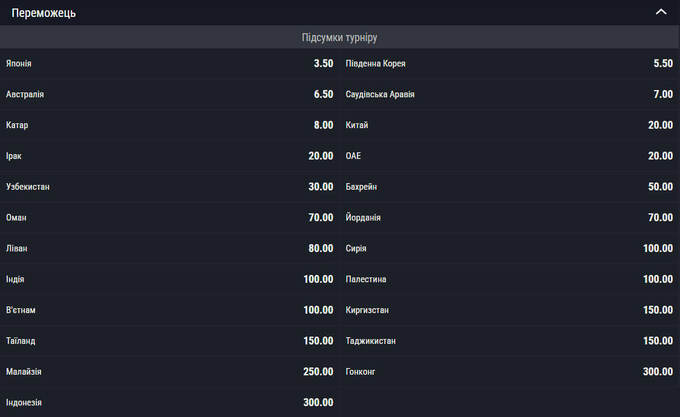The width and height of the screenshot is (680, 417).
Task: Click the Китай 20.00 odds row
Action: coord(509,125)
